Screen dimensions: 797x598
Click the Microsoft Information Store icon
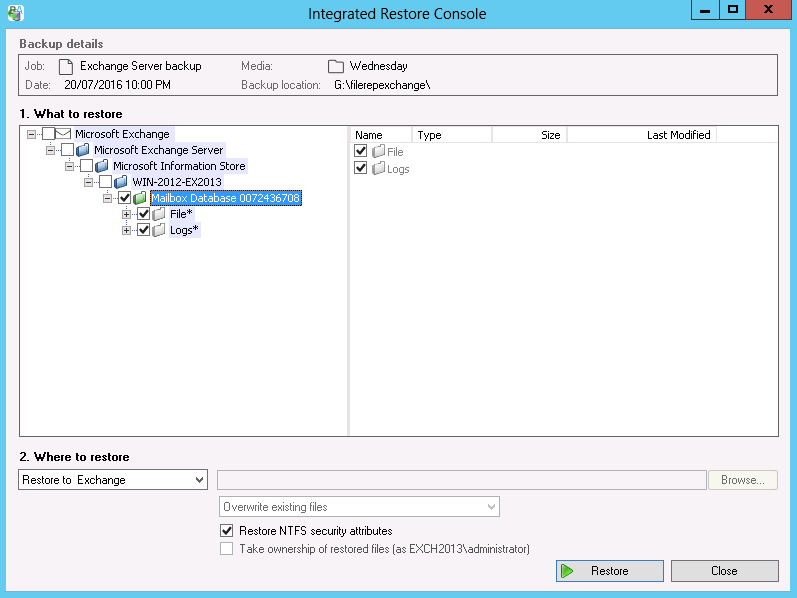click(x=102, y=166)
